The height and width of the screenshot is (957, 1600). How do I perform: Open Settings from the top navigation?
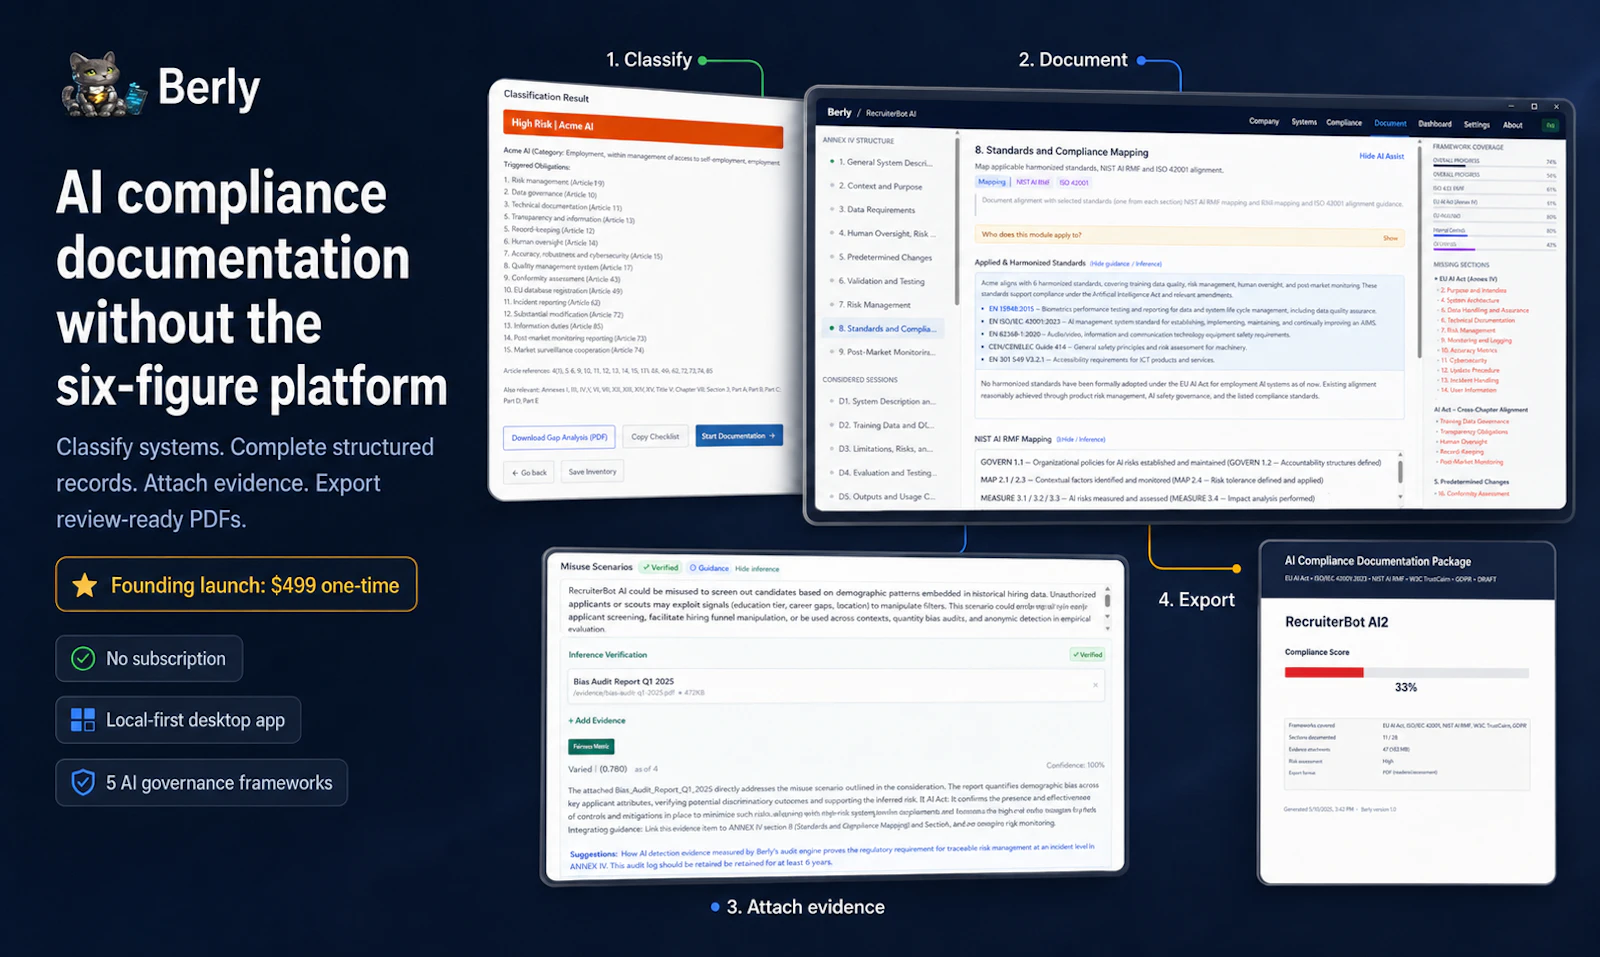pyautogui.click(x=1477, y=125)
